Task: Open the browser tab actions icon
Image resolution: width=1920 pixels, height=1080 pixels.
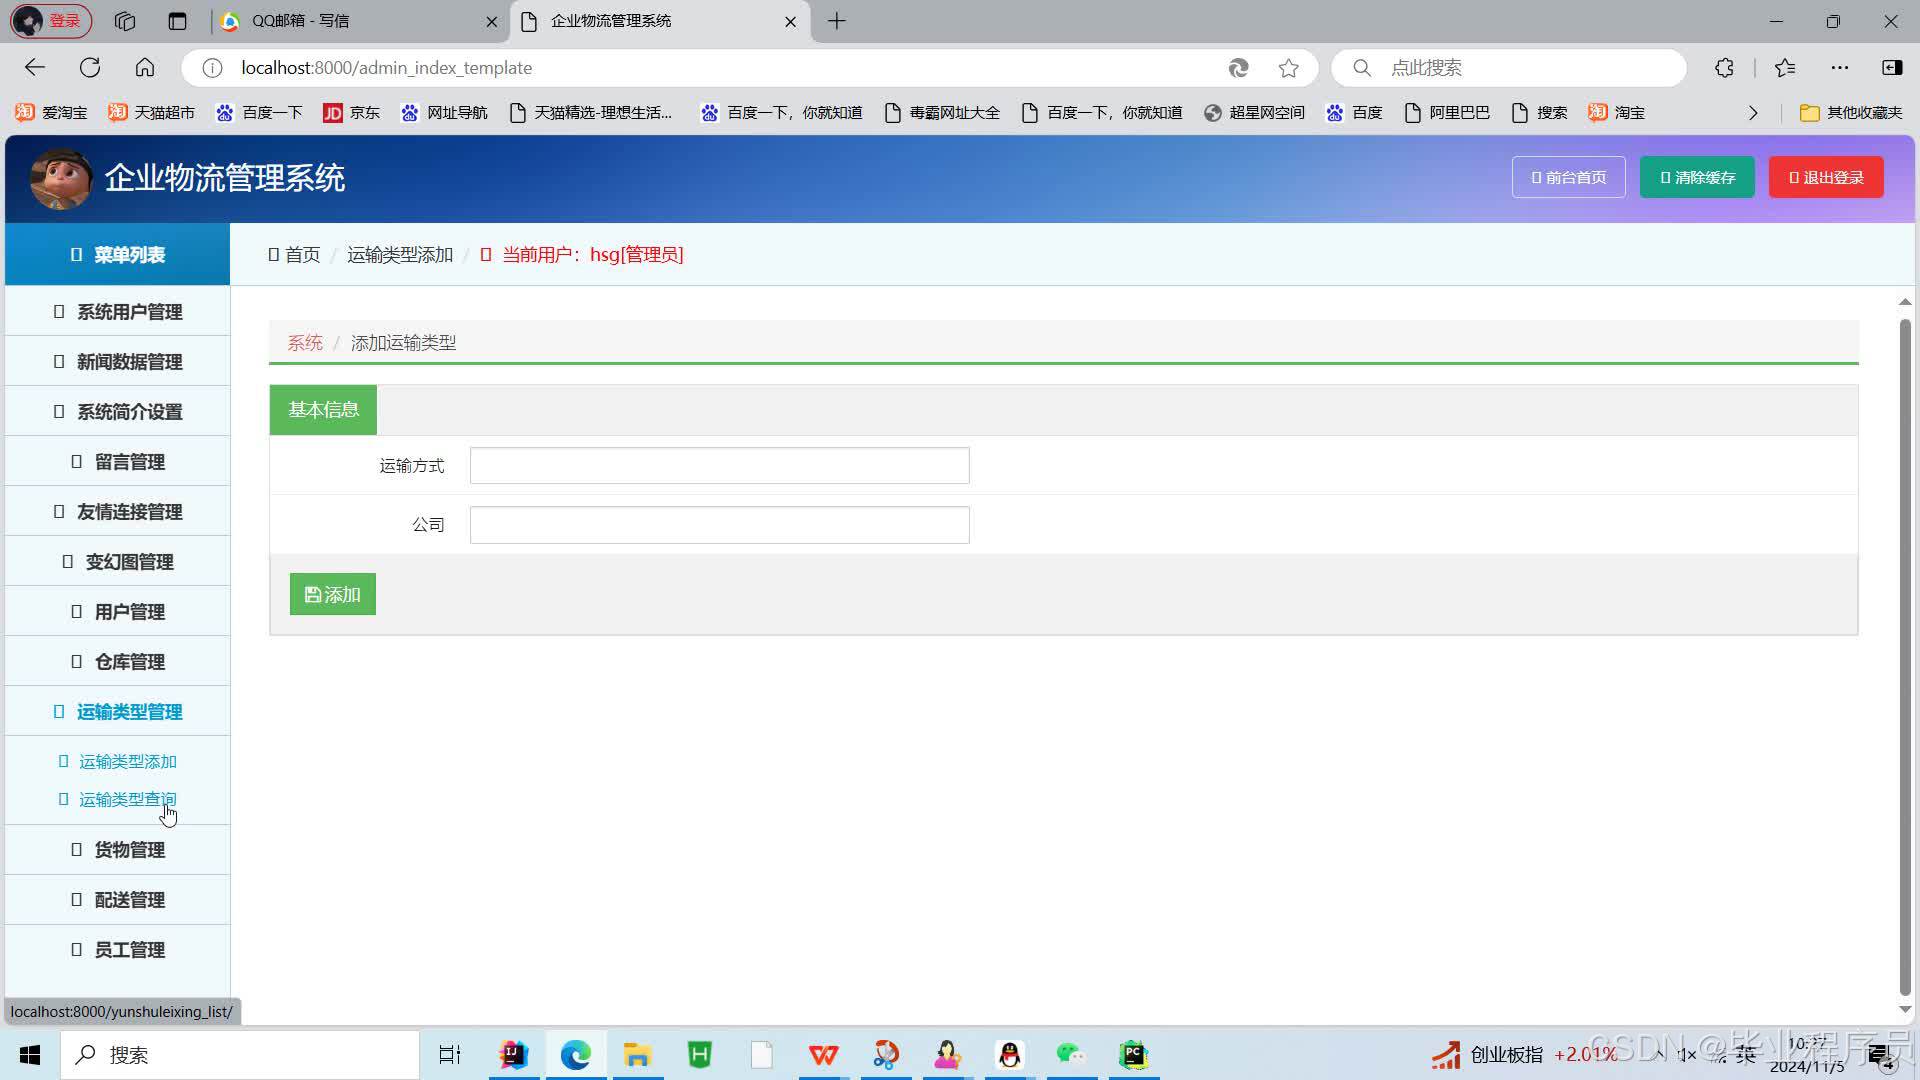Action: [177, 21]
